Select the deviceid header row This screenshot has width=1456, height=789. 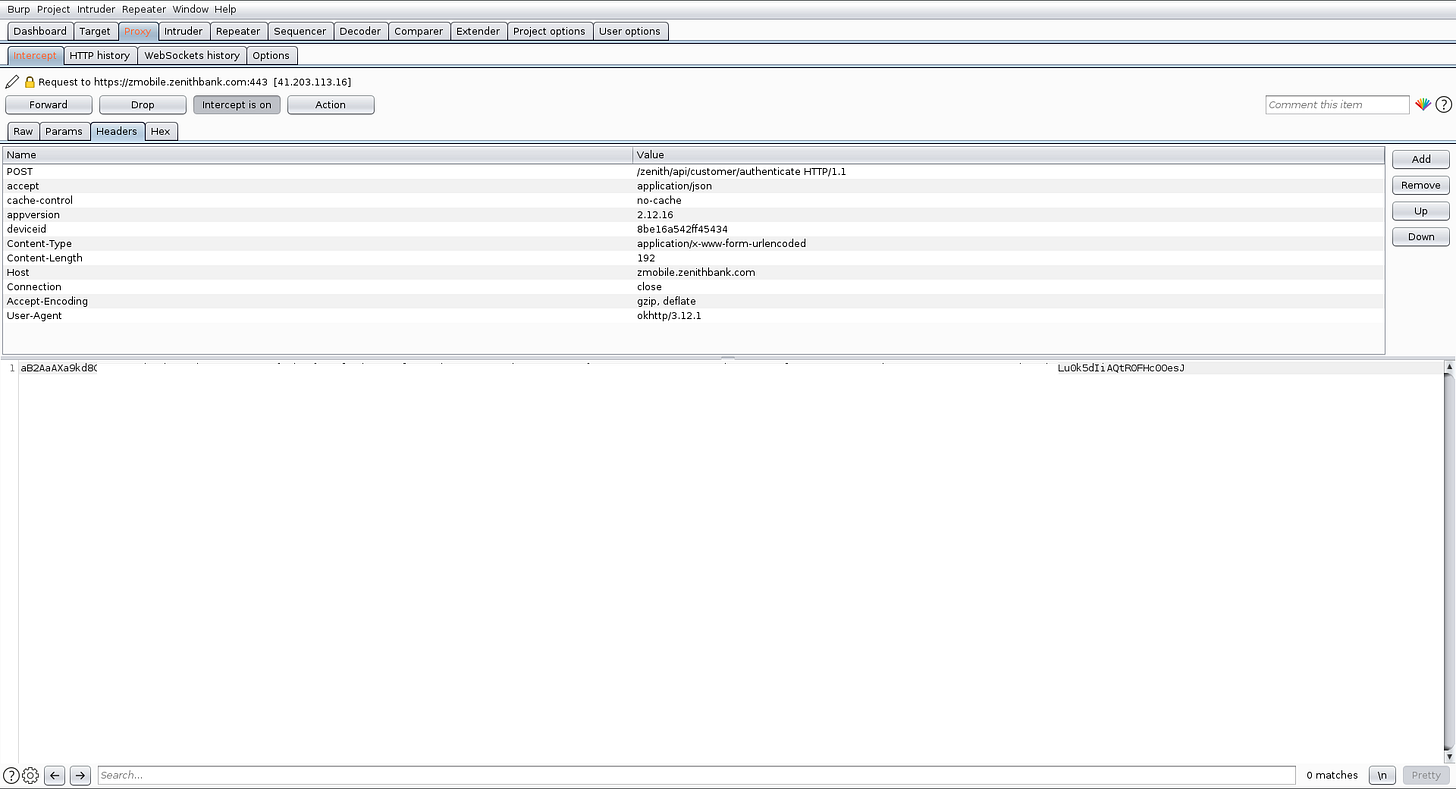694,229
